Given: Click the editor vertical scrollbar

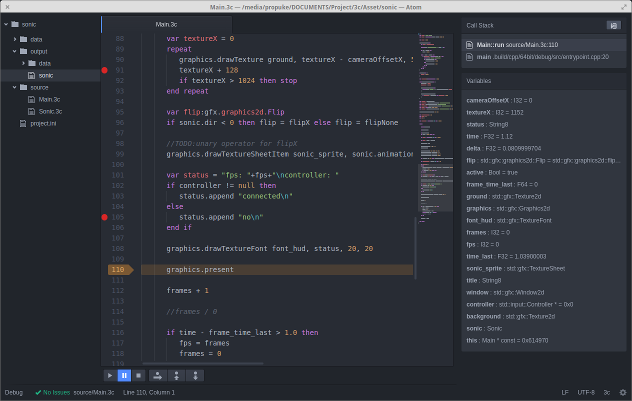Looking at the screenshot, I should (415, 248).
